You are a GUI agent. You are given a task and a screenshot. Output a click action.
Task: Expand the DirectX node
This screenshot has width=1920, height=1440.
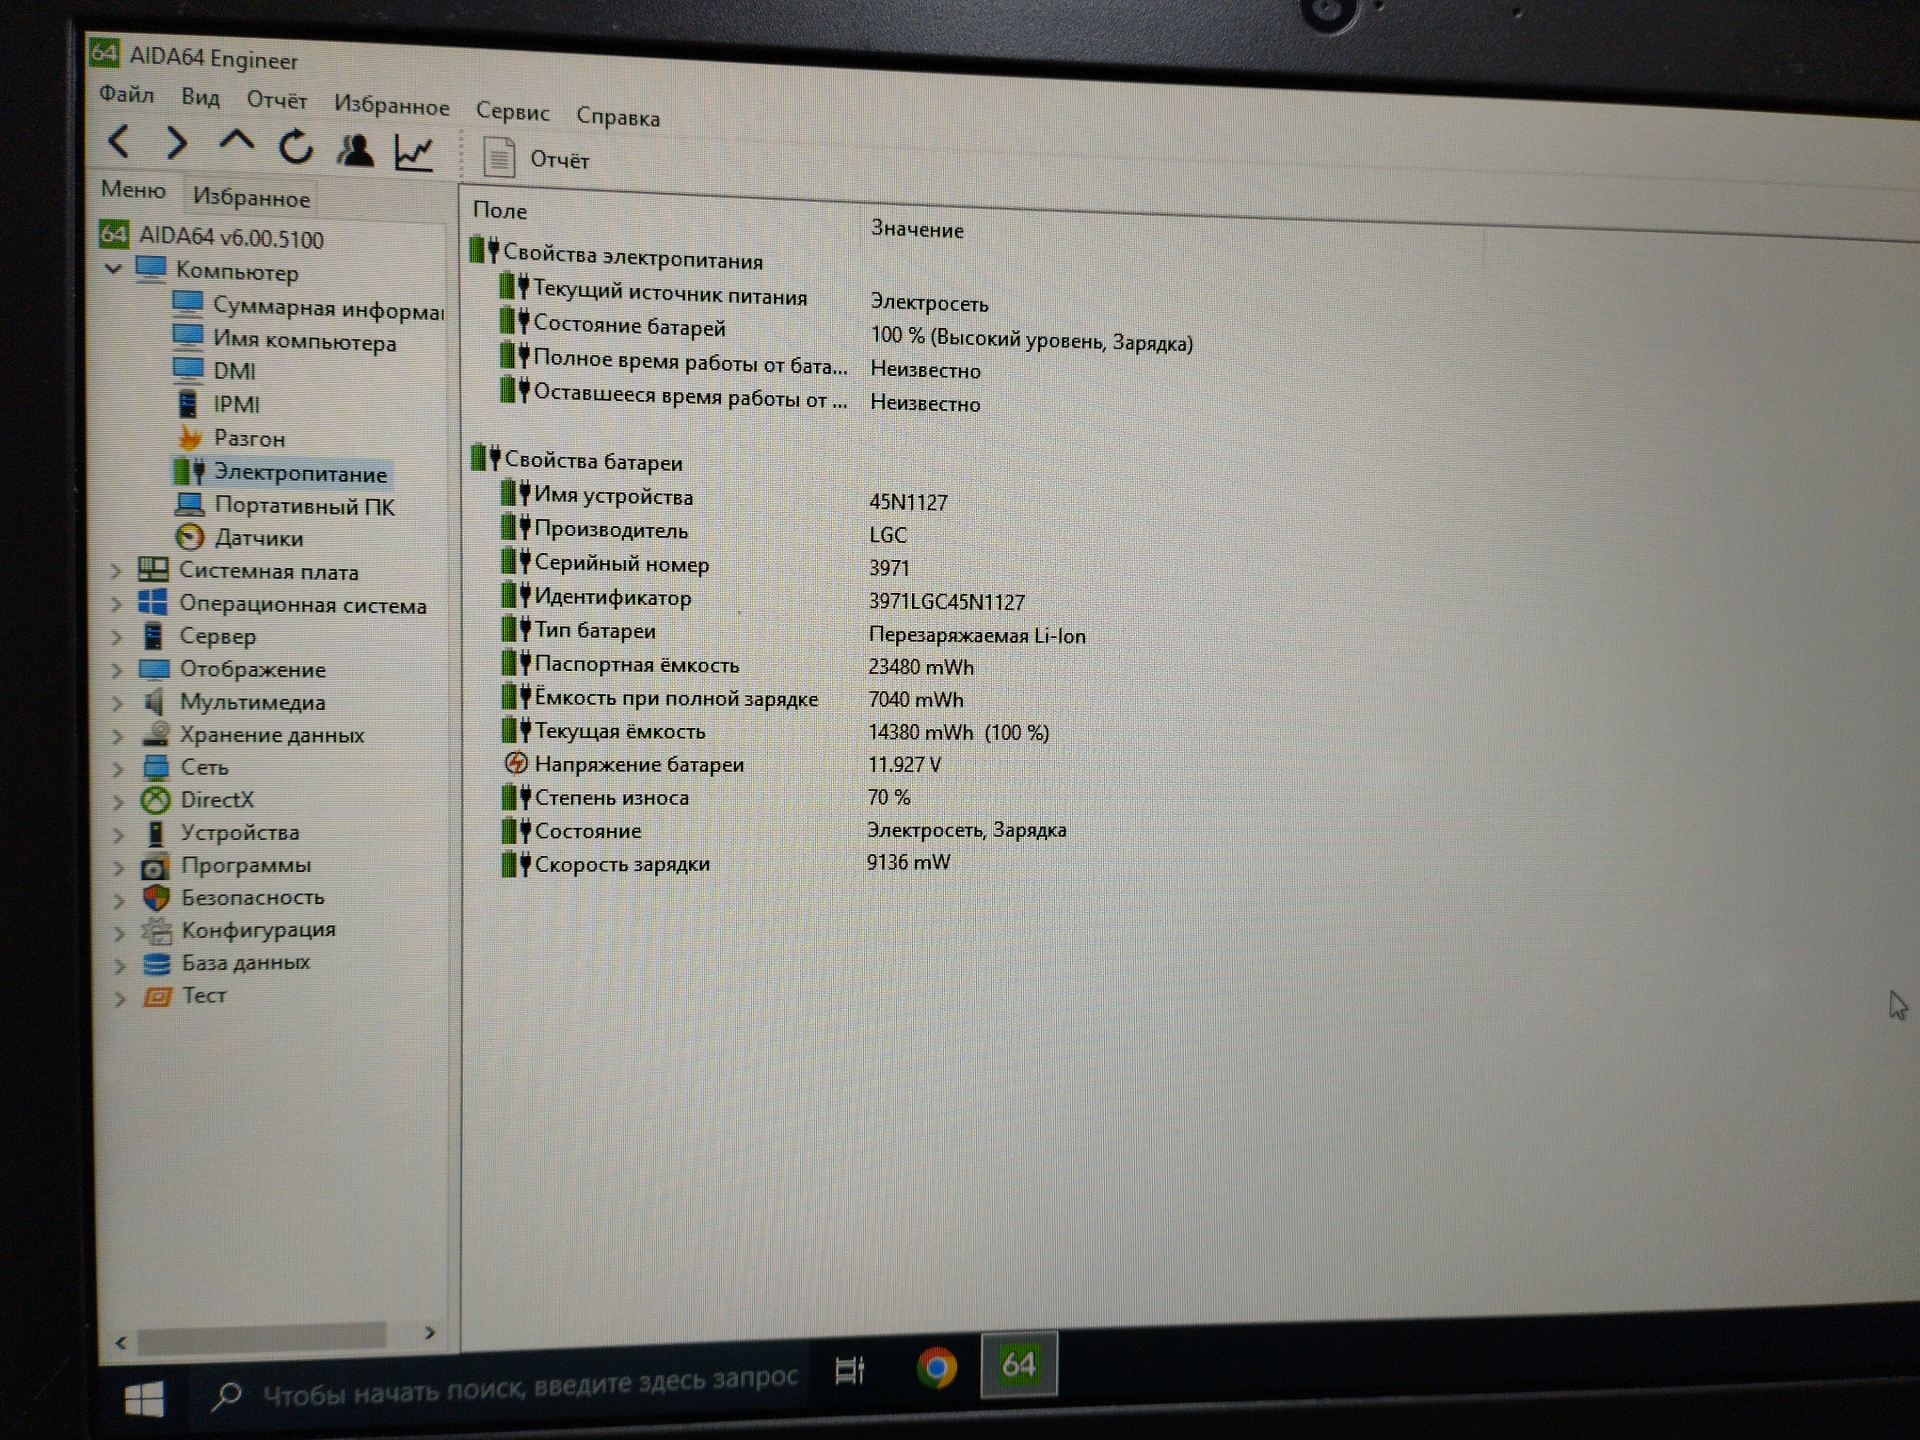point(118,801)
